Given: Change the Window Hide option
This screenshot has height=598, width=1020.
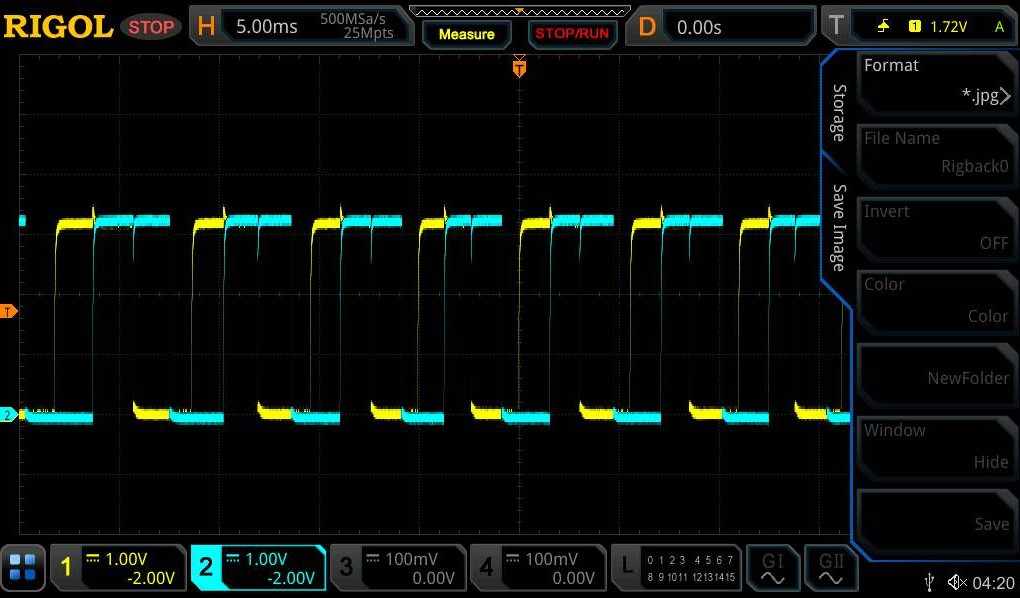Looking at the screenshot, I should (935, 446).
